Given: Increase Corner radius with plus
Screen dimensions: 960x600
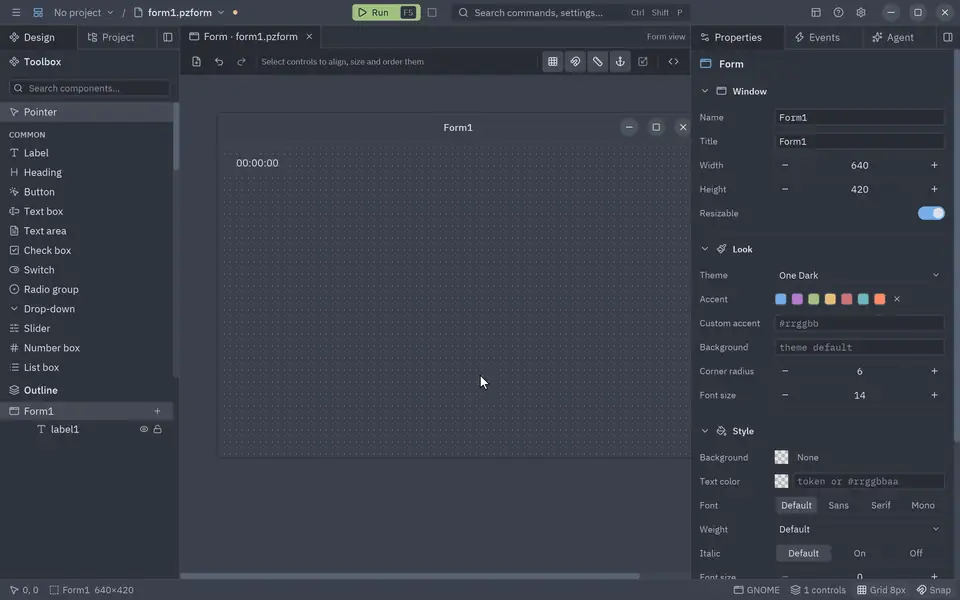Looking at the screenshot, I should [934, 371].
